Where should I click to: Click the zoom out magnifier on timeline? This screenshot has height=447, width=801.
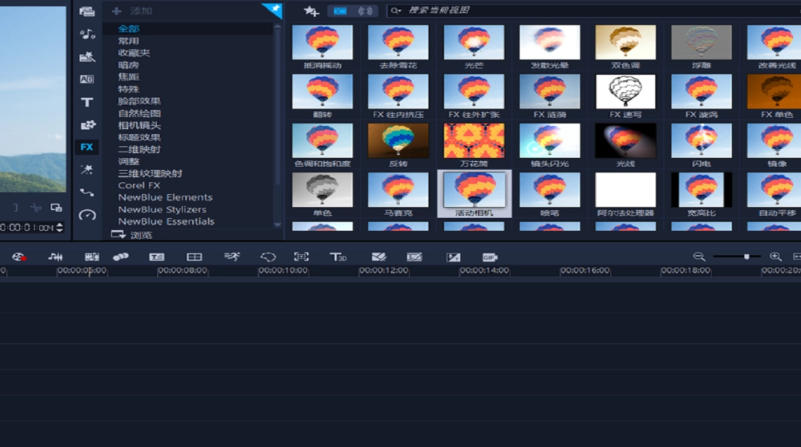tap(699, 257)
